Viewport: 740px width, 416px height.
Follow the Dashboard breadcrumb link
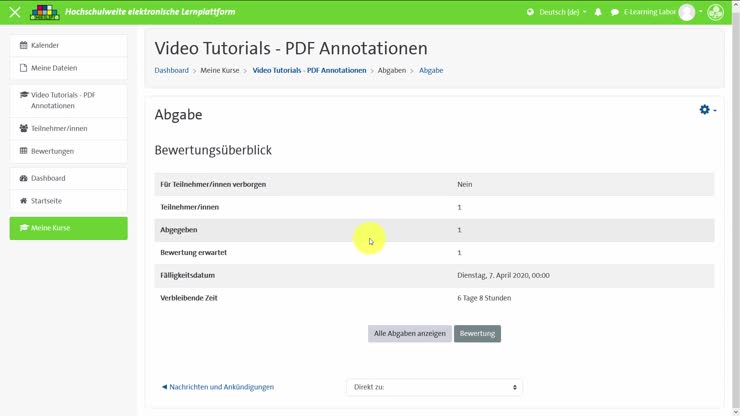pos(171,70)
